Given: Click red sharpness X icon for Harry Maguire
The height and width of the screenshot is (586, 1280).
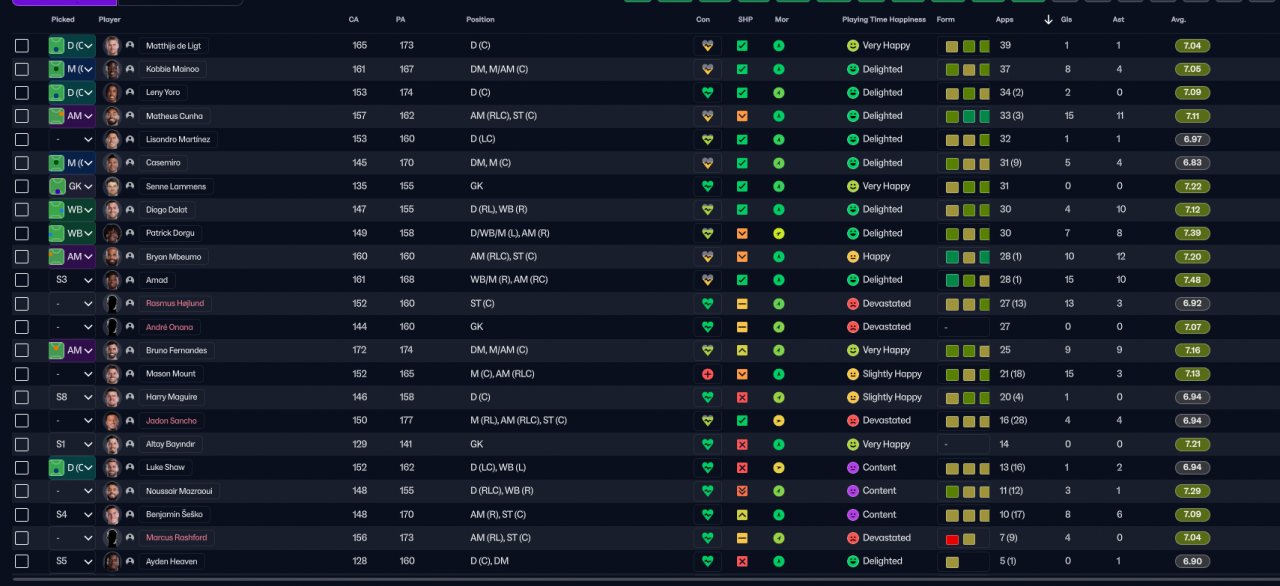Looking at the screenshot, I should pyautogui.click(x=742, y=397).
